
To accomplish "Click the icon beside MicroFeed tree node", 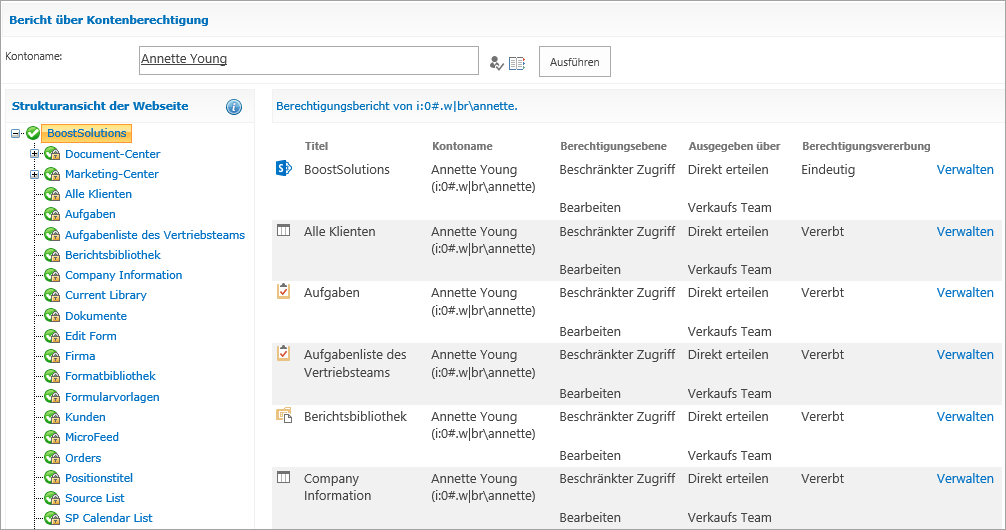I will (x=52, y=437).
